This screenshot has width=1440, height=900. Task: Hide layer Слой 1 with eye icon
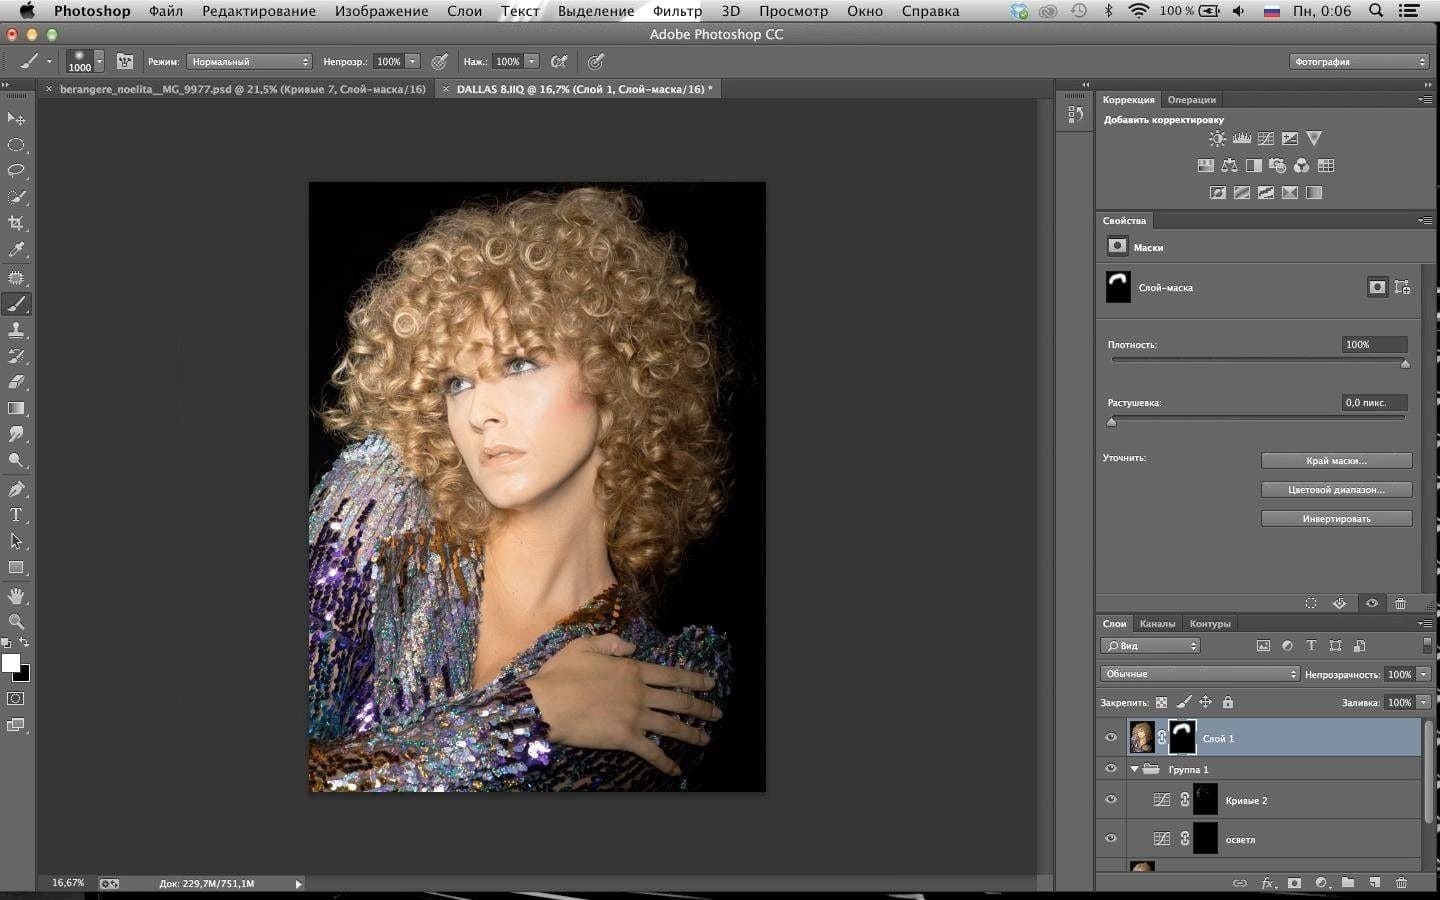(x=1110, y=738)
